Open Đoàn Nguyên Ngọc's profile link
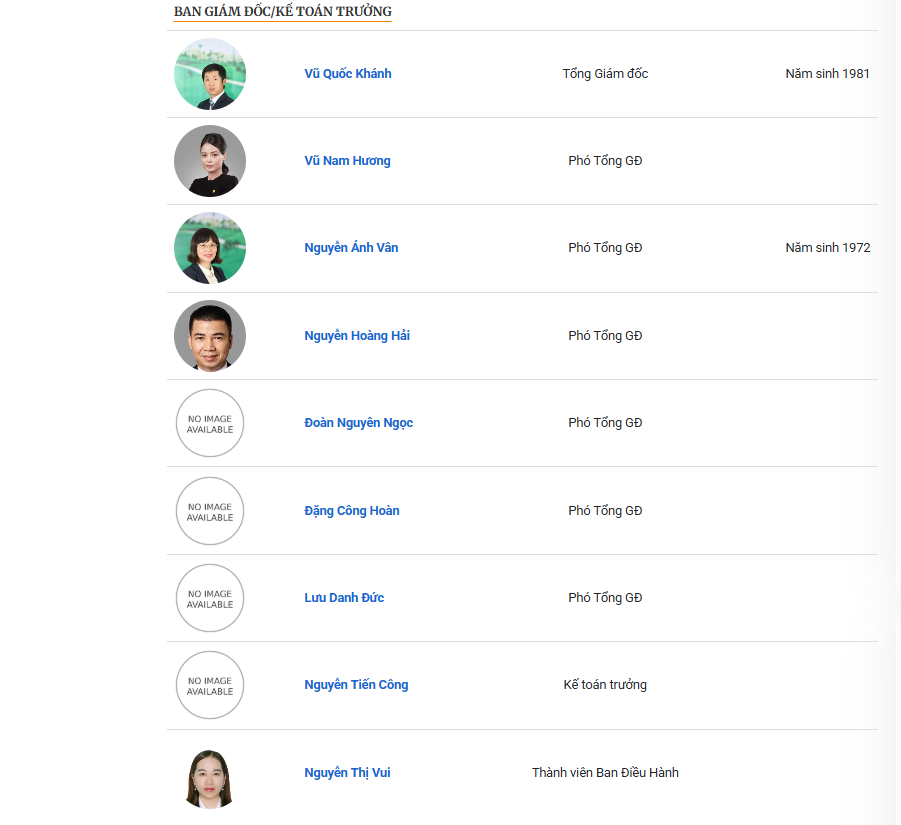Screen dimensions: 901x825 point(358,422)
